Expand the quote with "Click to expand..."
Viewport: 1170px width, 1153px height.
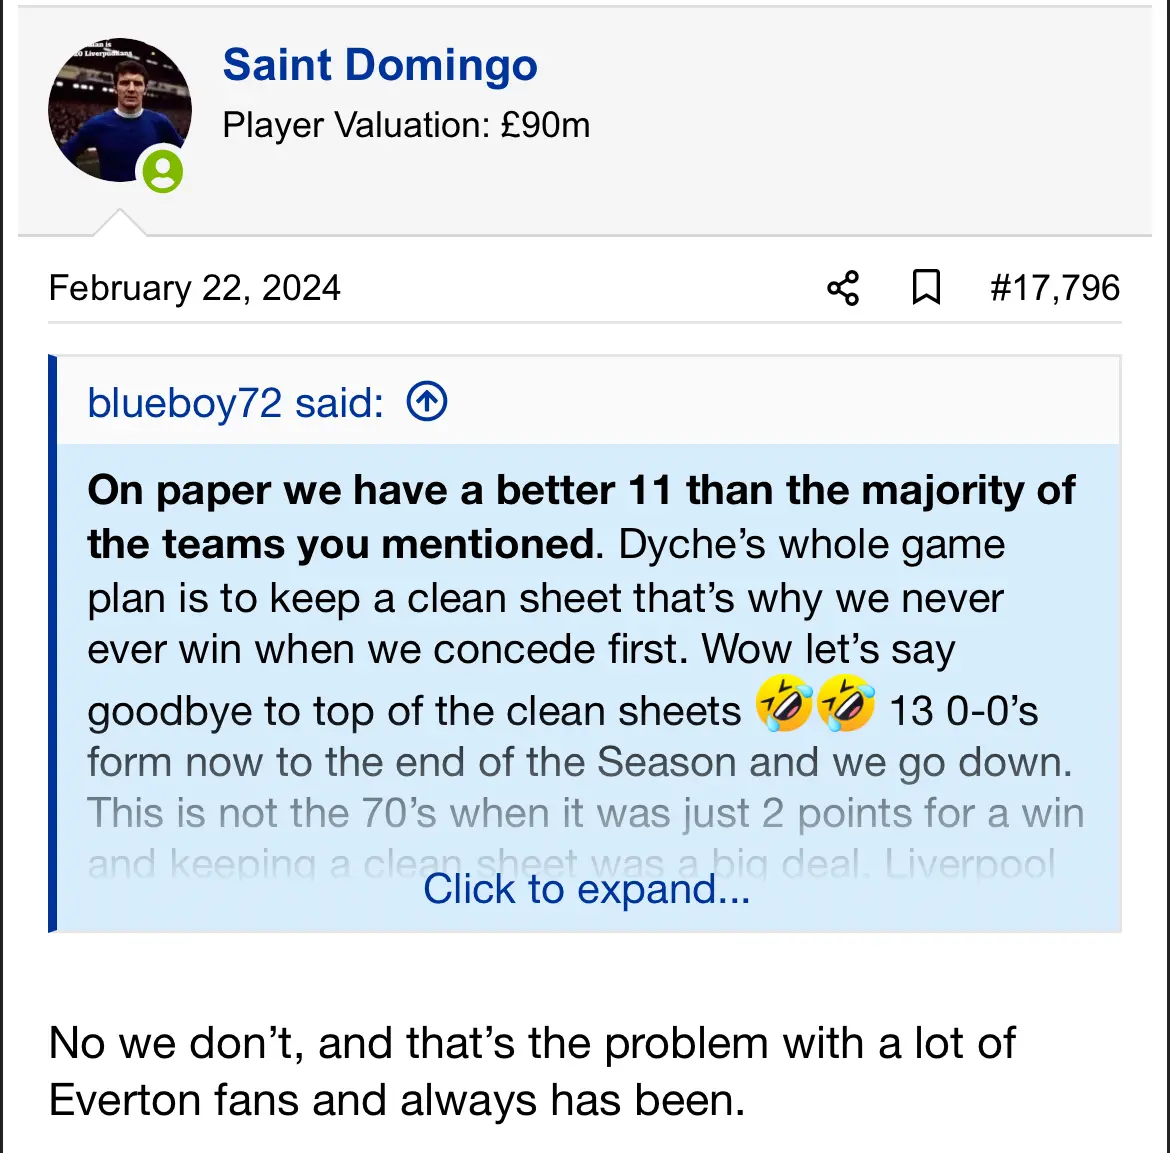[x=586, y=889]
